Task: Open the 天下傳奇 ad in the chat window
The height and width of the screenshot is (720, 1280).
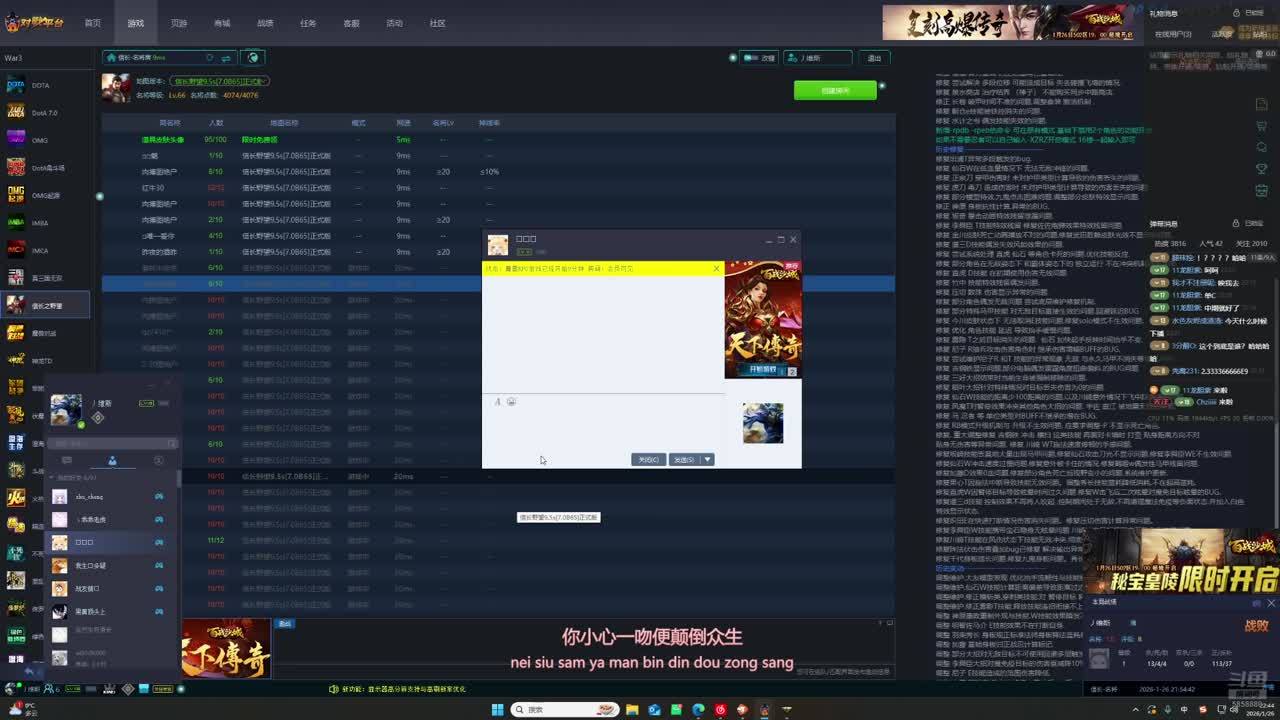Action: (x=763, y=319)
